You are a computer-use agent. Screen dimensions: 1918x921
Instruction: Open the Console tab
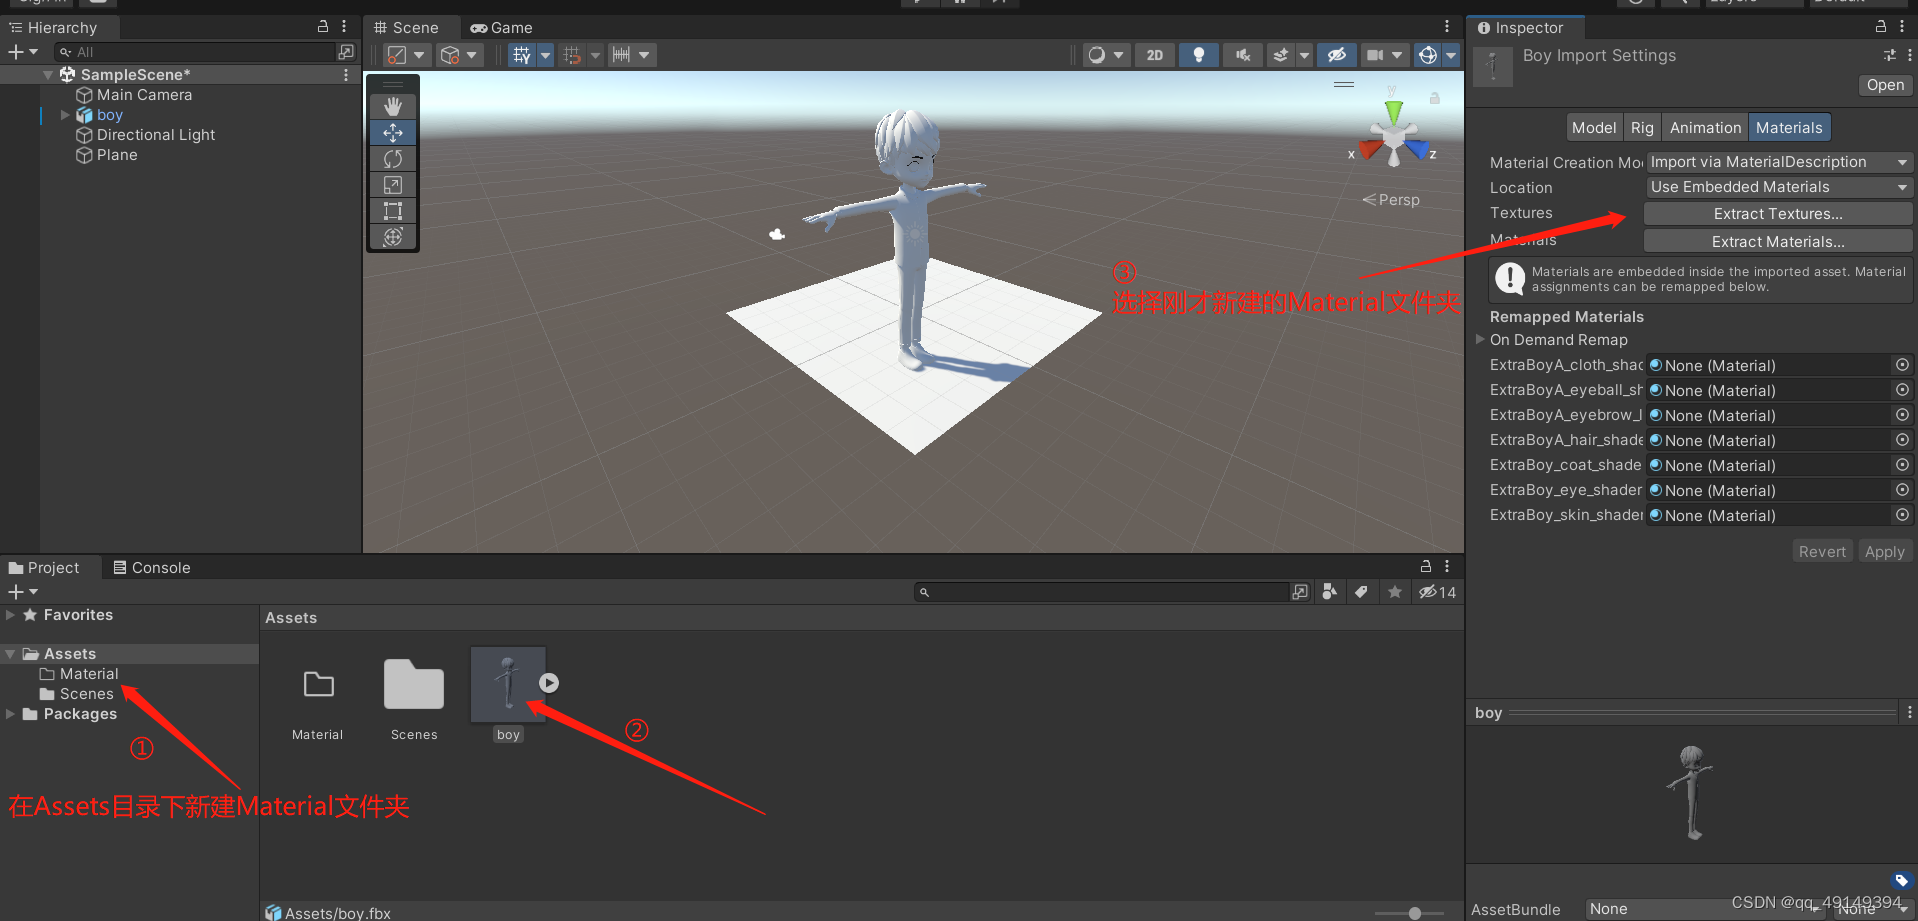click(152, 567)
